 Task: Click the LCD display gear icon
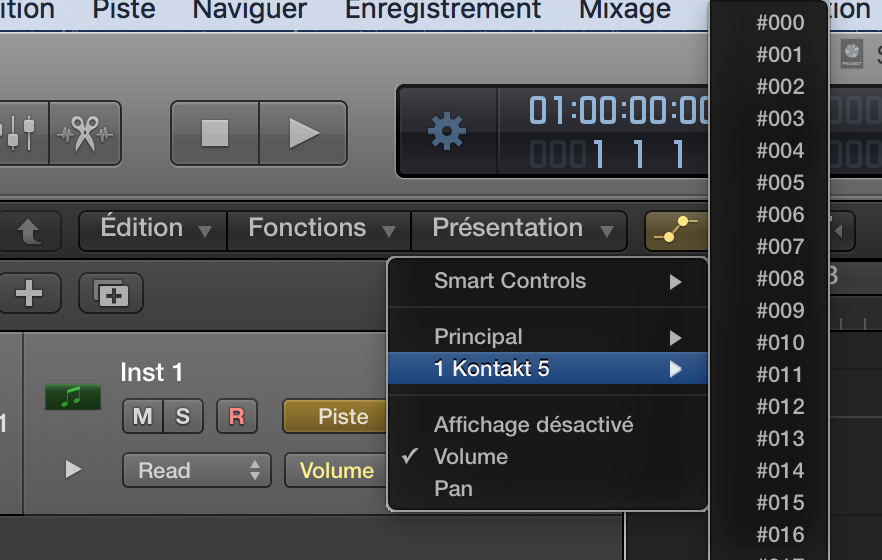(446, 131)
